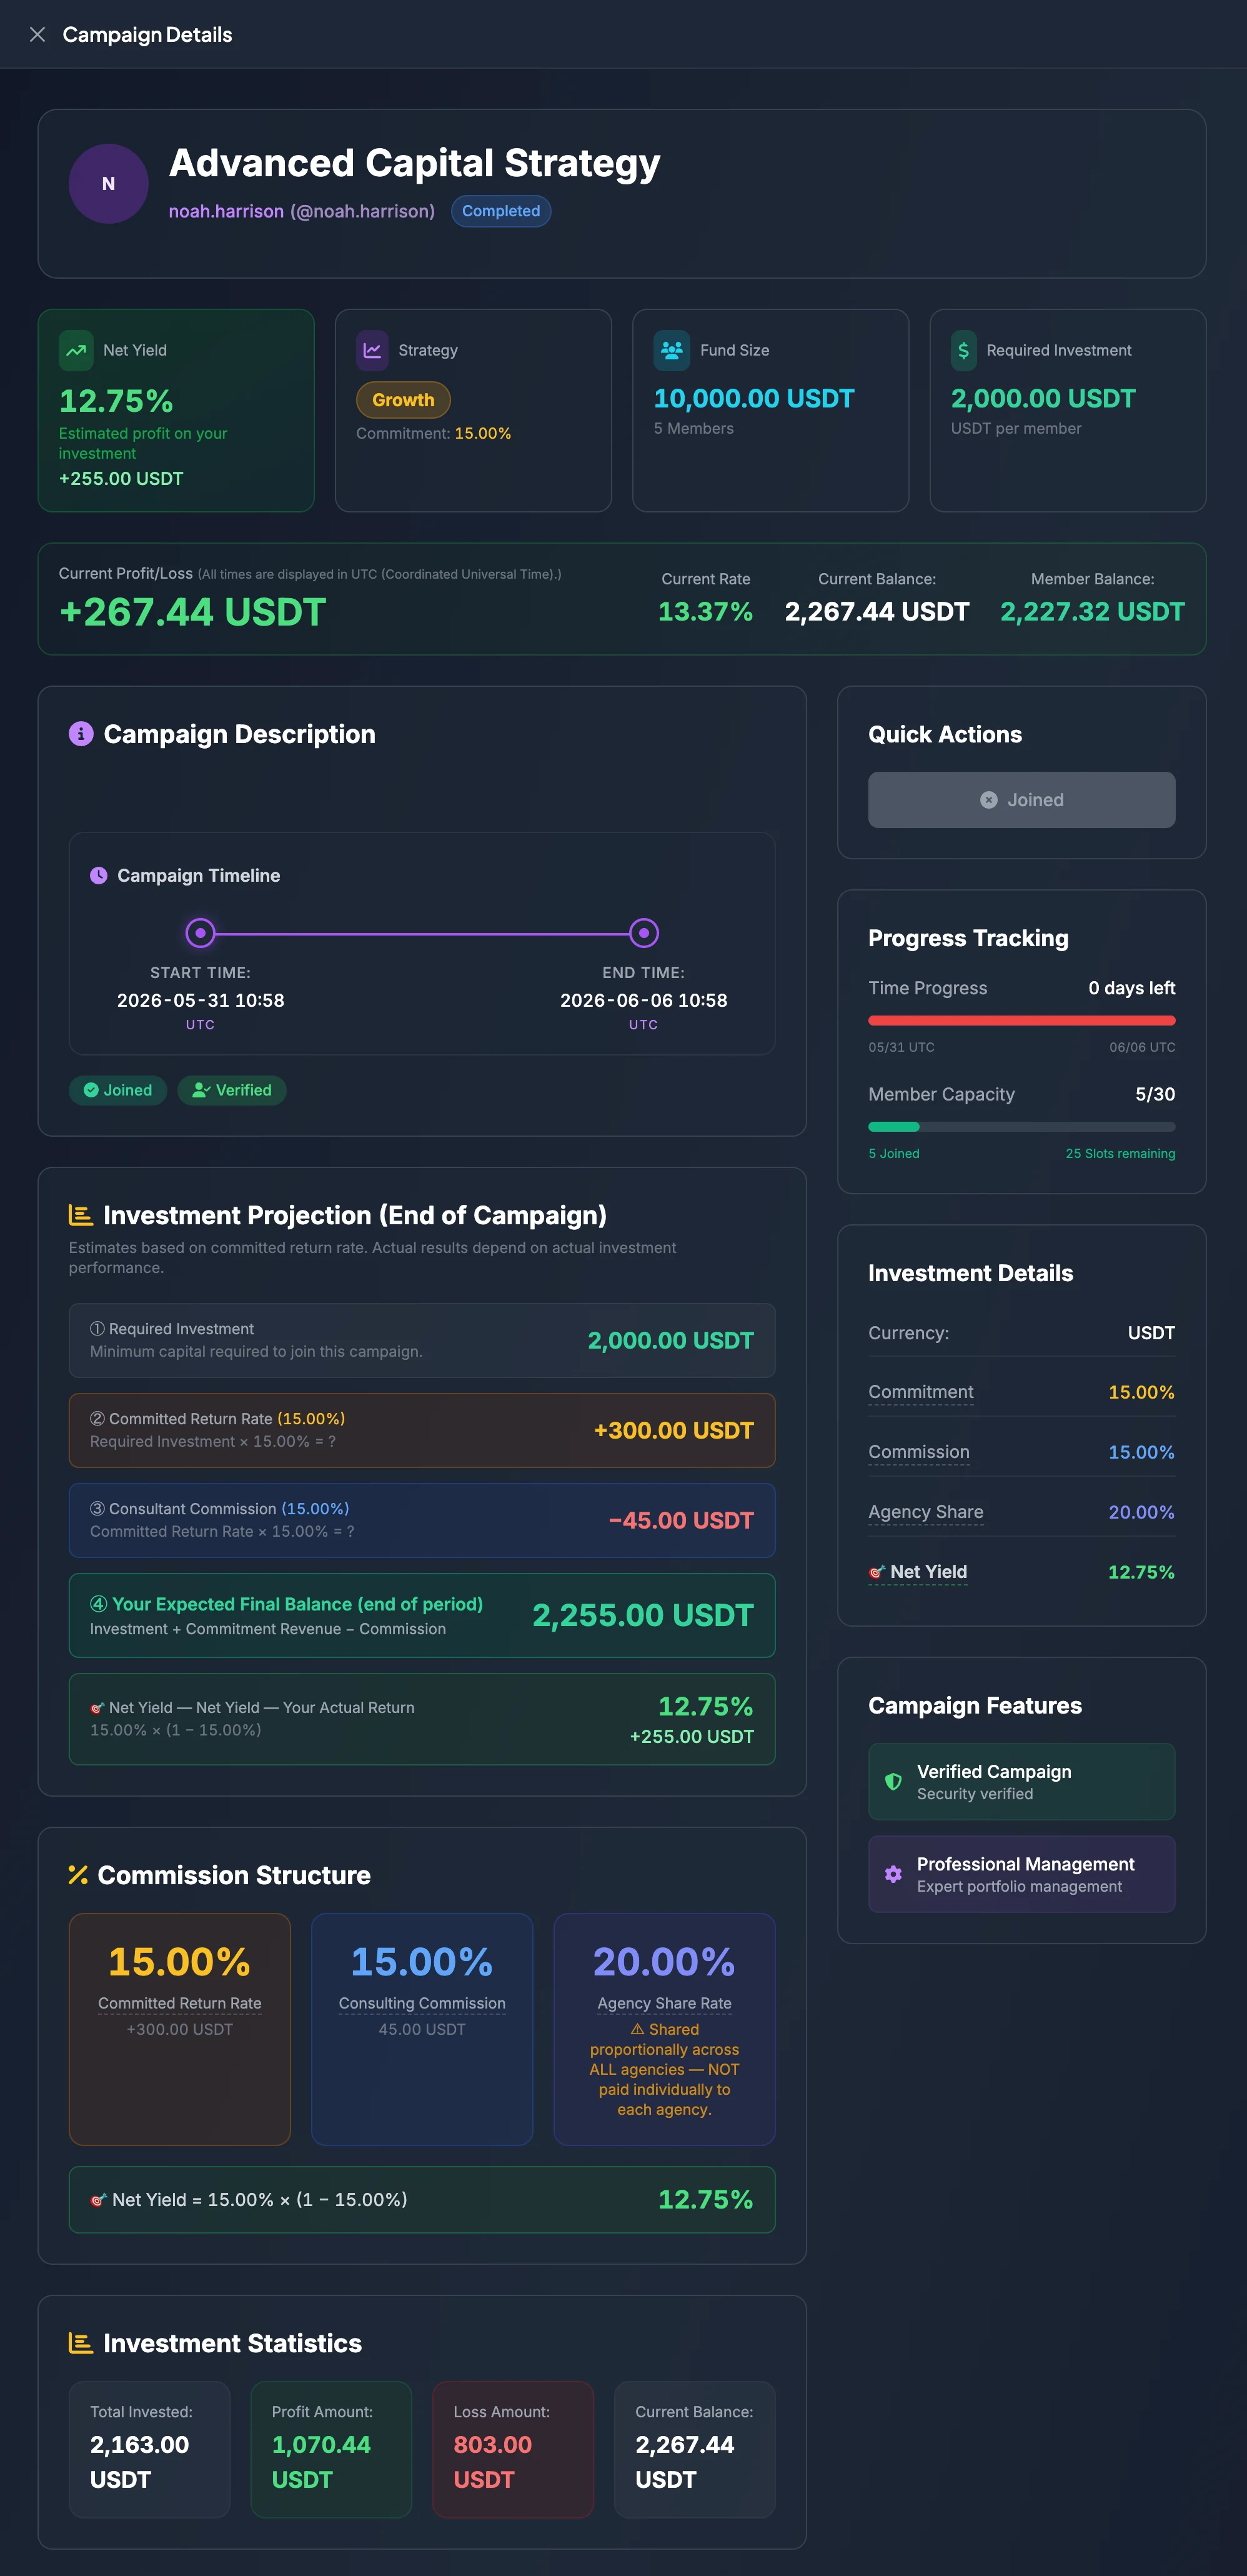Select the start time timeline marker
Image resolution: width=1247 pixels, height=2576 pixels.
click(201, 933)
